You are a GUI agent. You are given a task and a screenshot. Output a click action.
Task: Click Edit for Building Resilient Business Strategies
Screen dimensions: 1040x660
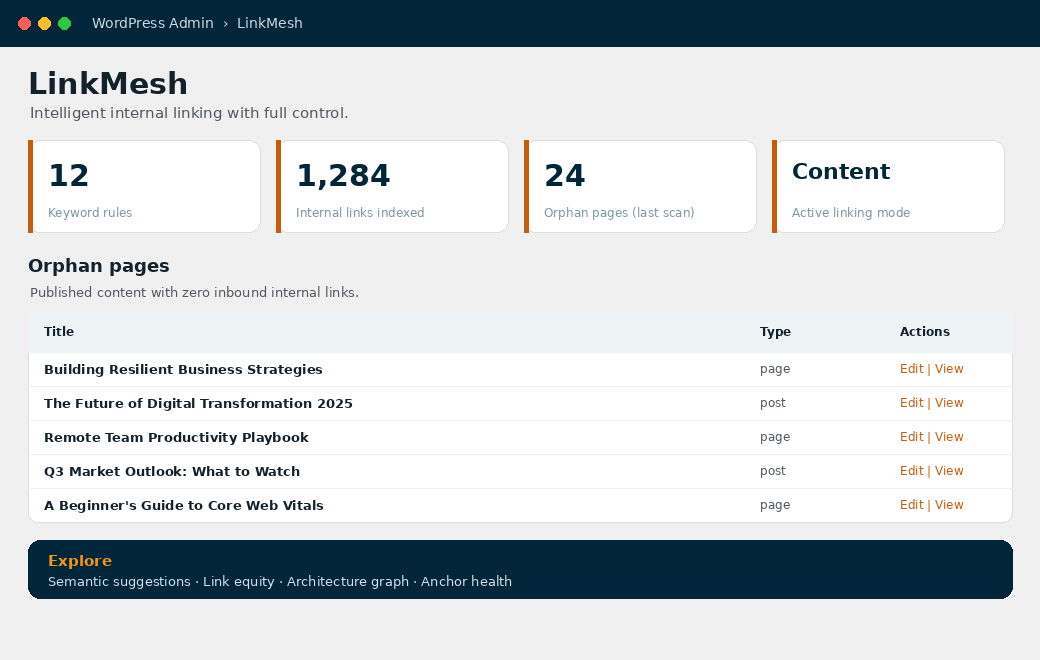911,369
